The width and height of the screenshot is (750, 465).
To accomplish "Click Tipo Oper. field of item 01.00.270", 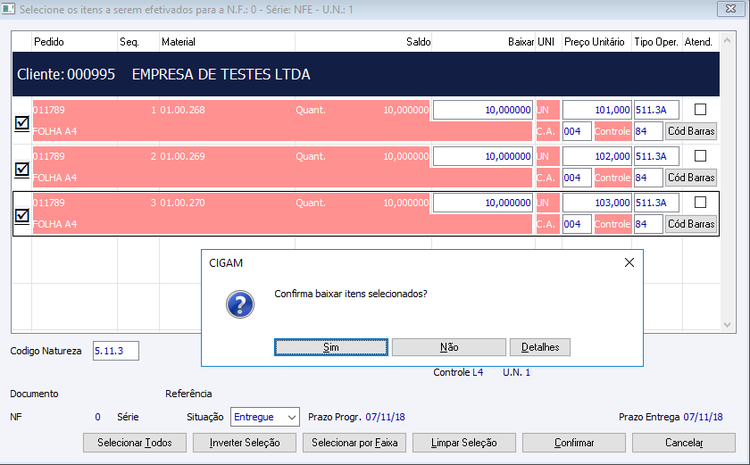I will click(x=657, y=203).
